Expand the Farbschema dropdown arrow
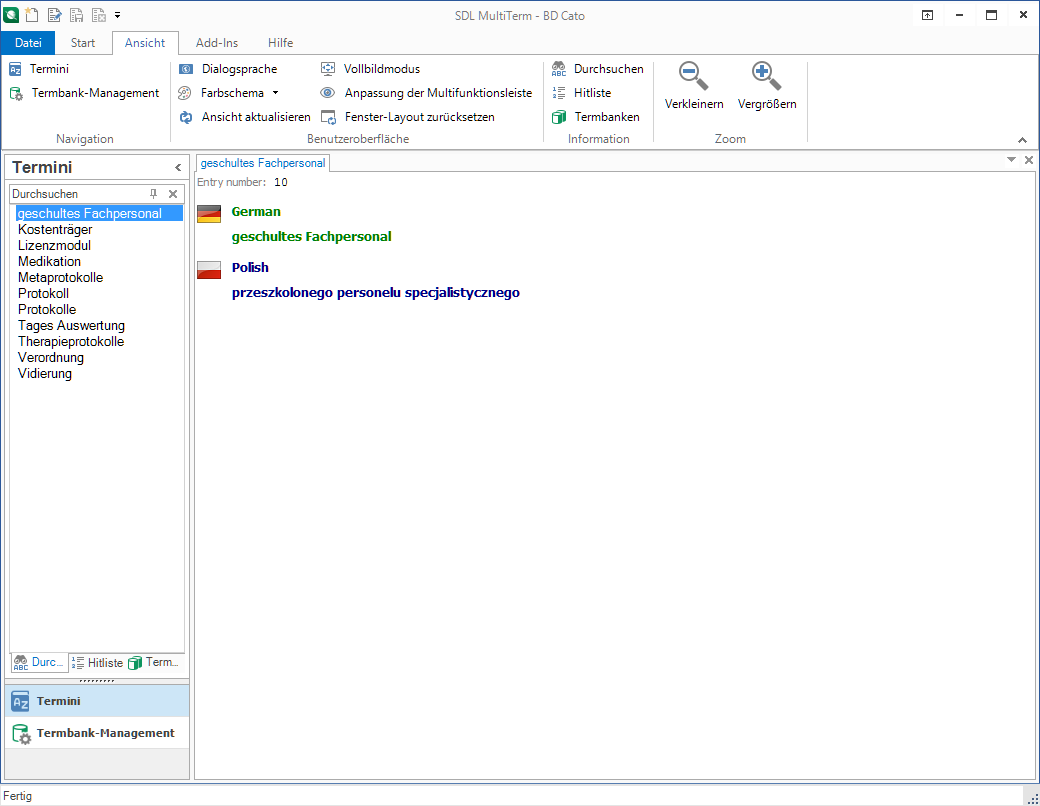The image size is (1040, 806). coord(275,93)
